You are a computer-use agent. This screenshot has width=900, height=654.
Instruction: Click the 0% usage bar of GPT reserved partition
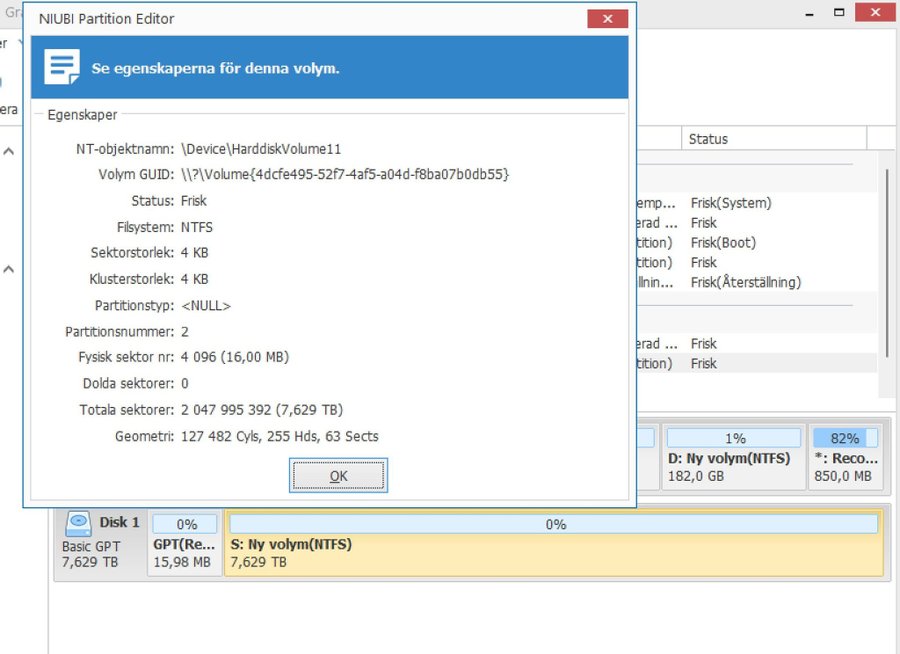point(185,524)
